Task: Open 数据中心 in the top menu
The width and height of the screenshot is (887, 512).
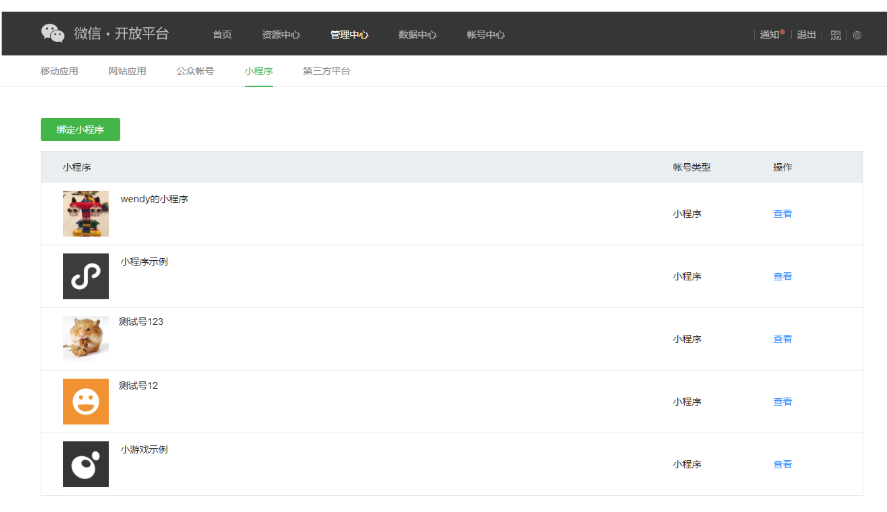Action: [x=417, y=35]
